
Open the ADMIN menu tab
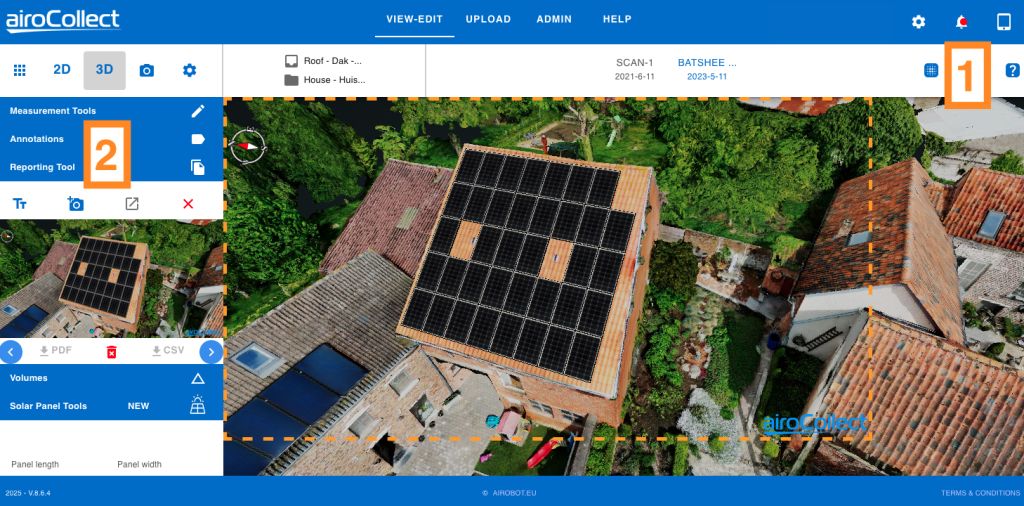[x=555, y=19]
